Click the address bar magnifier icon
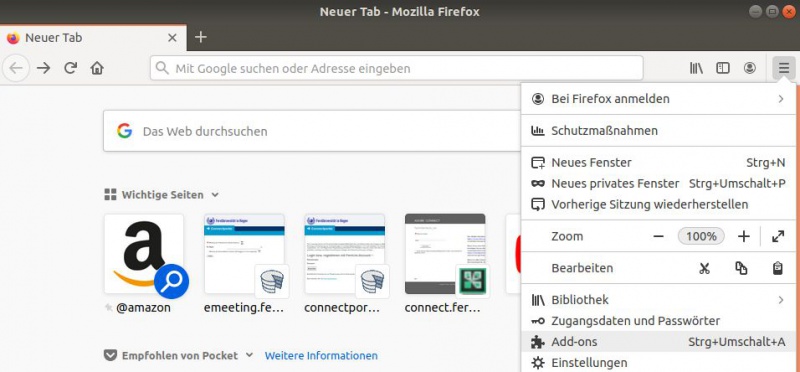 tap(162, 68)
